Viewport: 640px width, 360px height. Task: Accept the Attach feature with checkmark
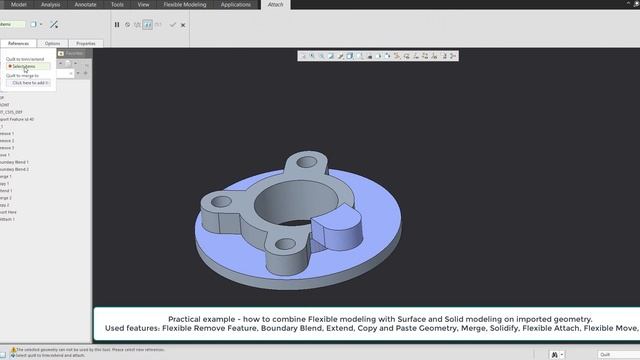(x=173, y=24)
